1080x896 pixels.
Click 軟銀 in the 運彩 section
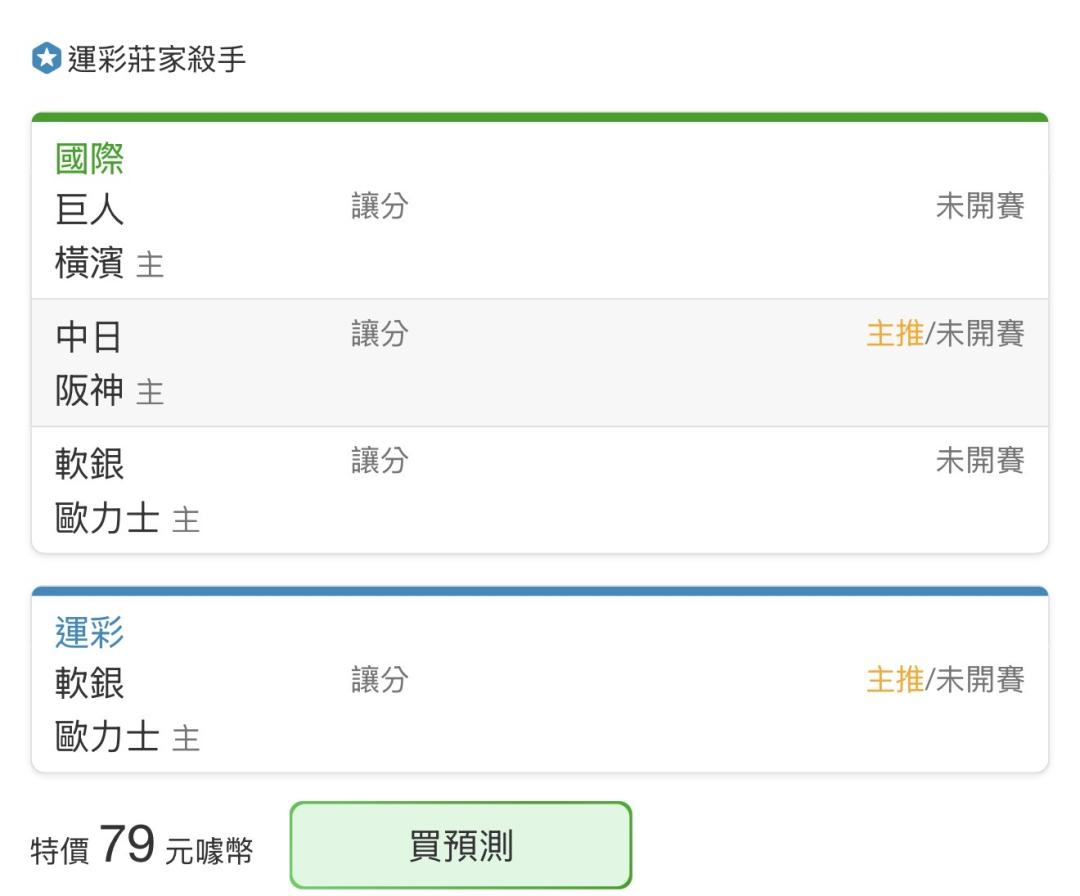pyautogui.click(x=90, y=683)
